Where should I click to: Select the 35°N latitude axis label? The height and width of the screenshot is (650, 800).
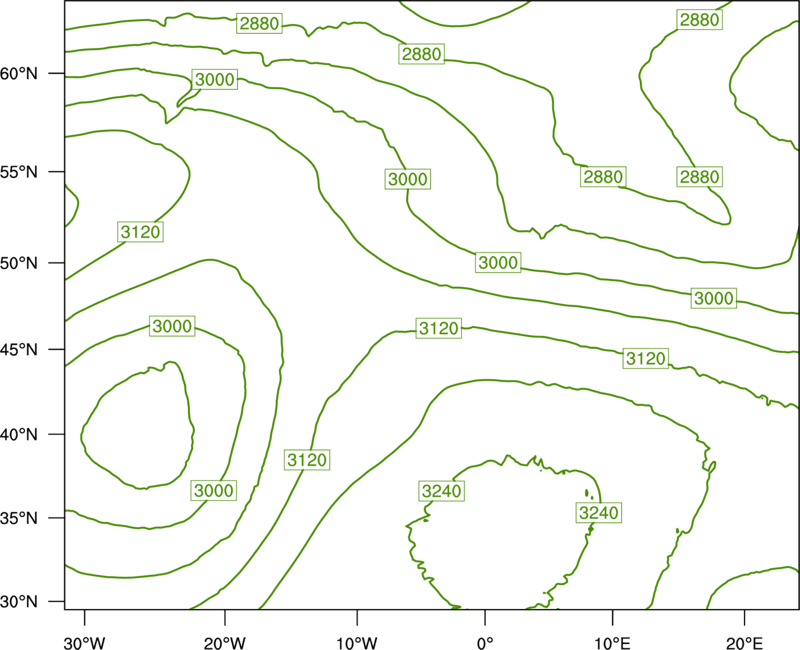pos(19,518)
